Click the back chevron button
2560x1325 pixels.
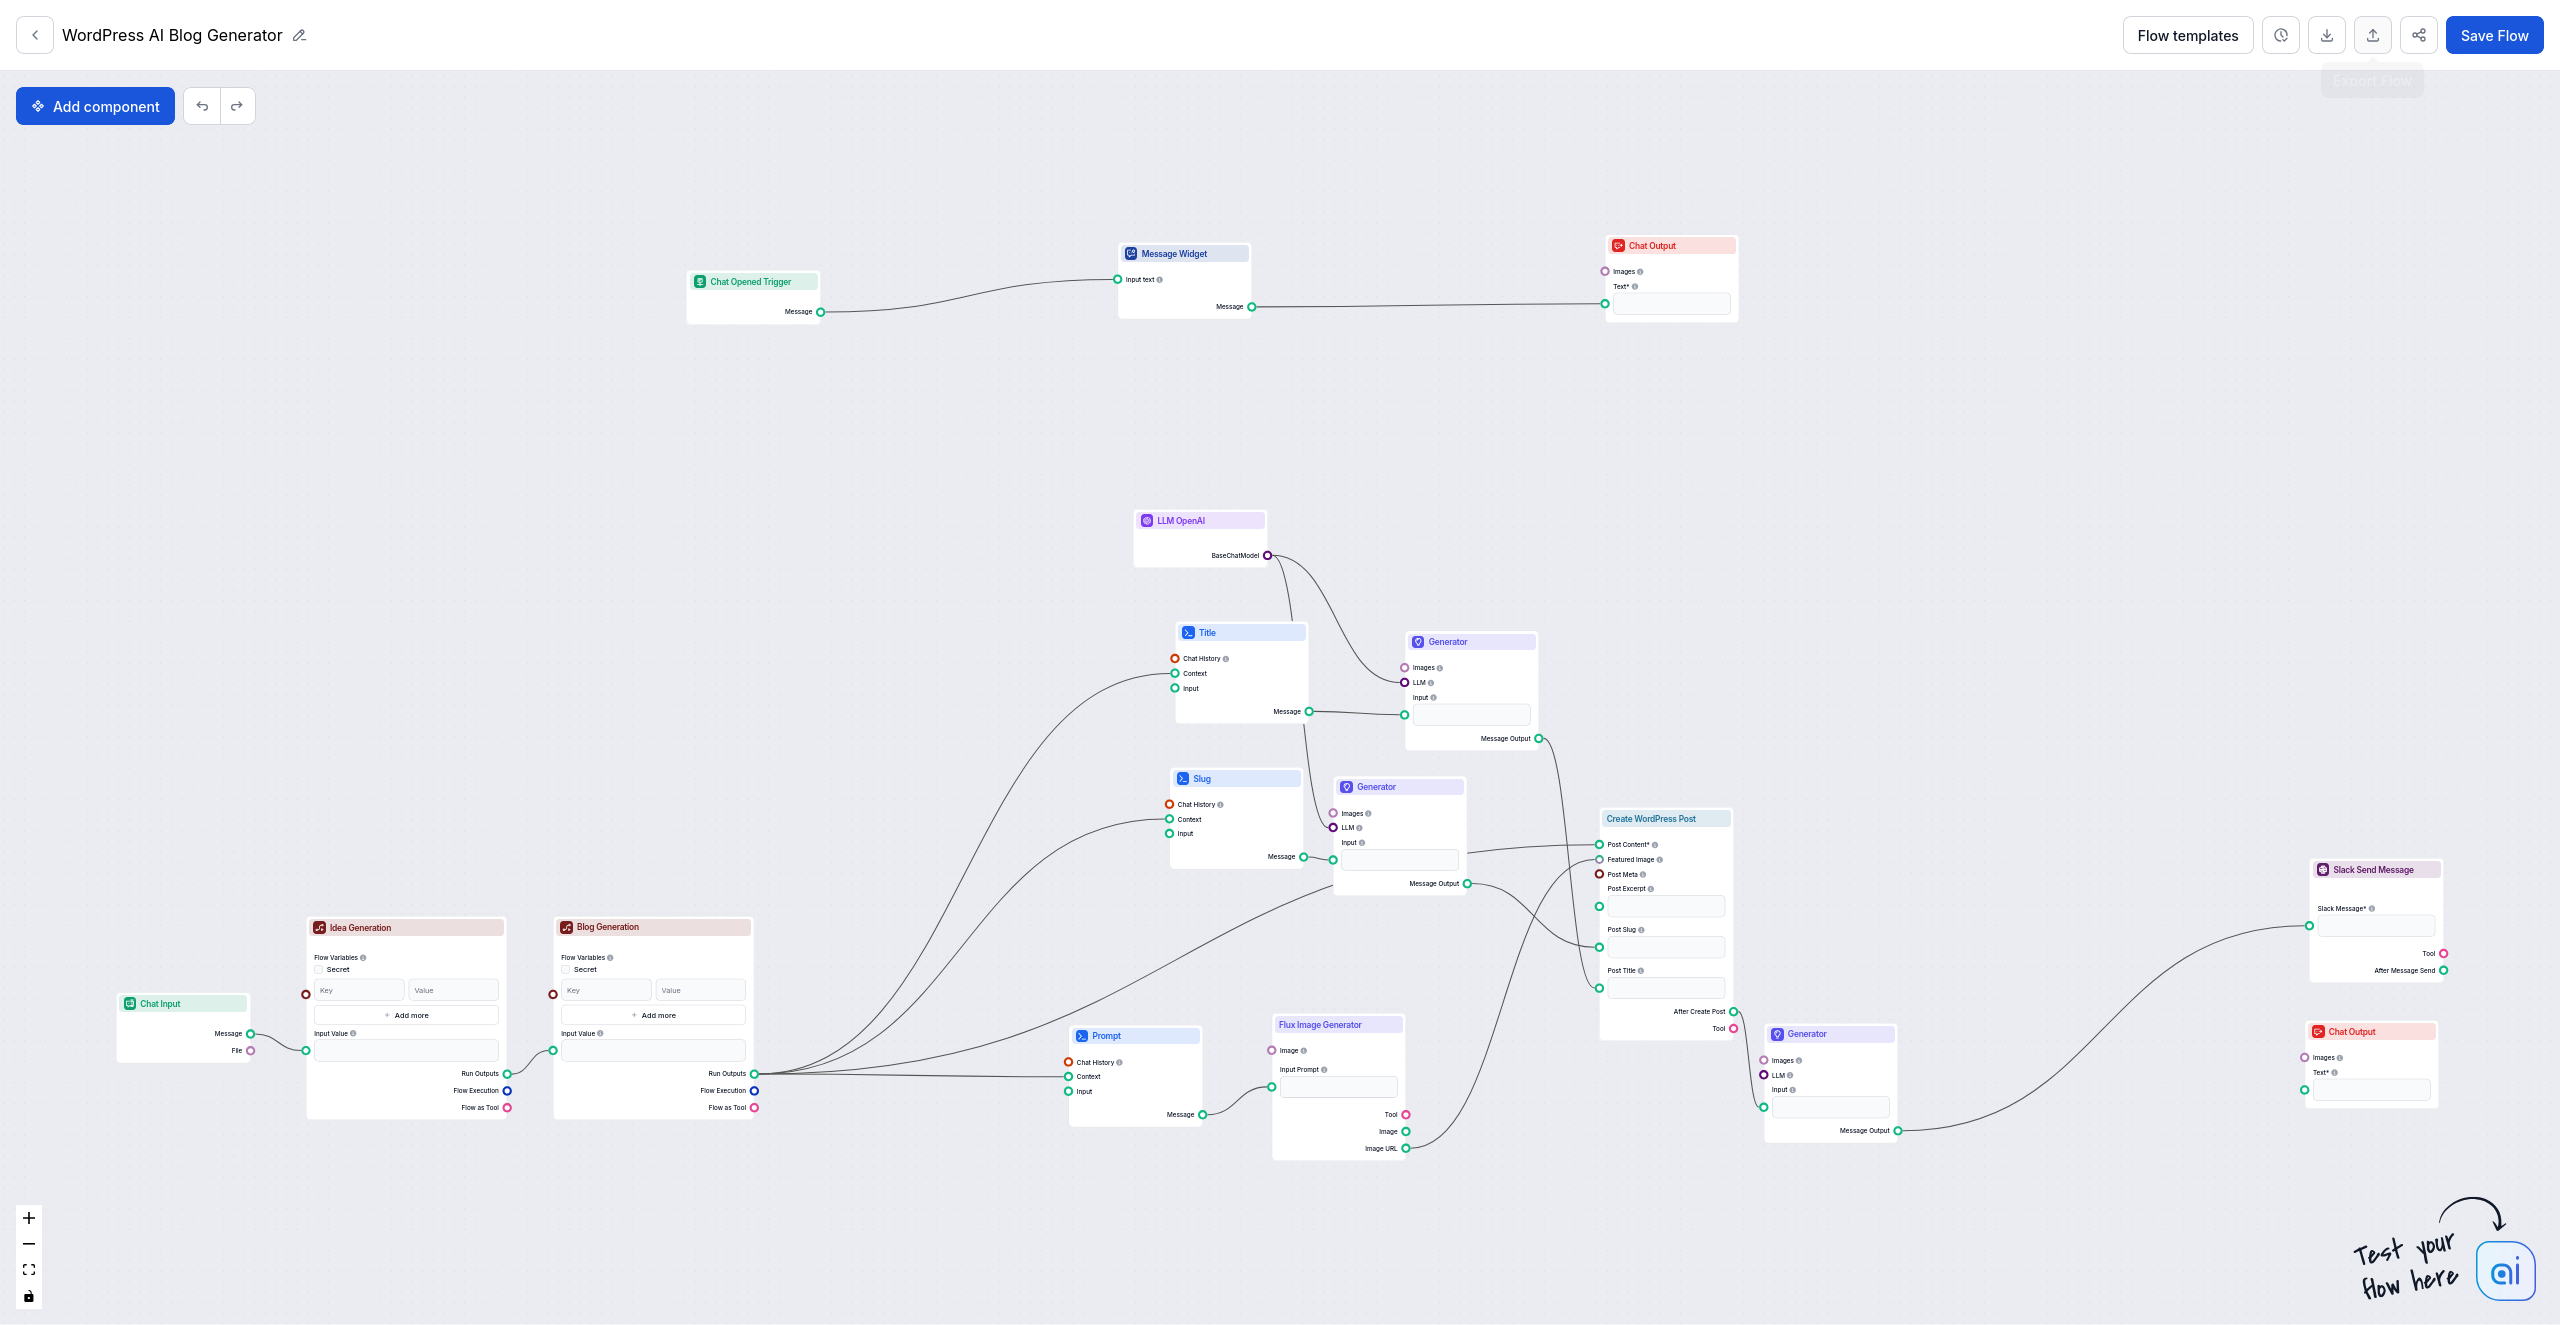tap(35, 35)
